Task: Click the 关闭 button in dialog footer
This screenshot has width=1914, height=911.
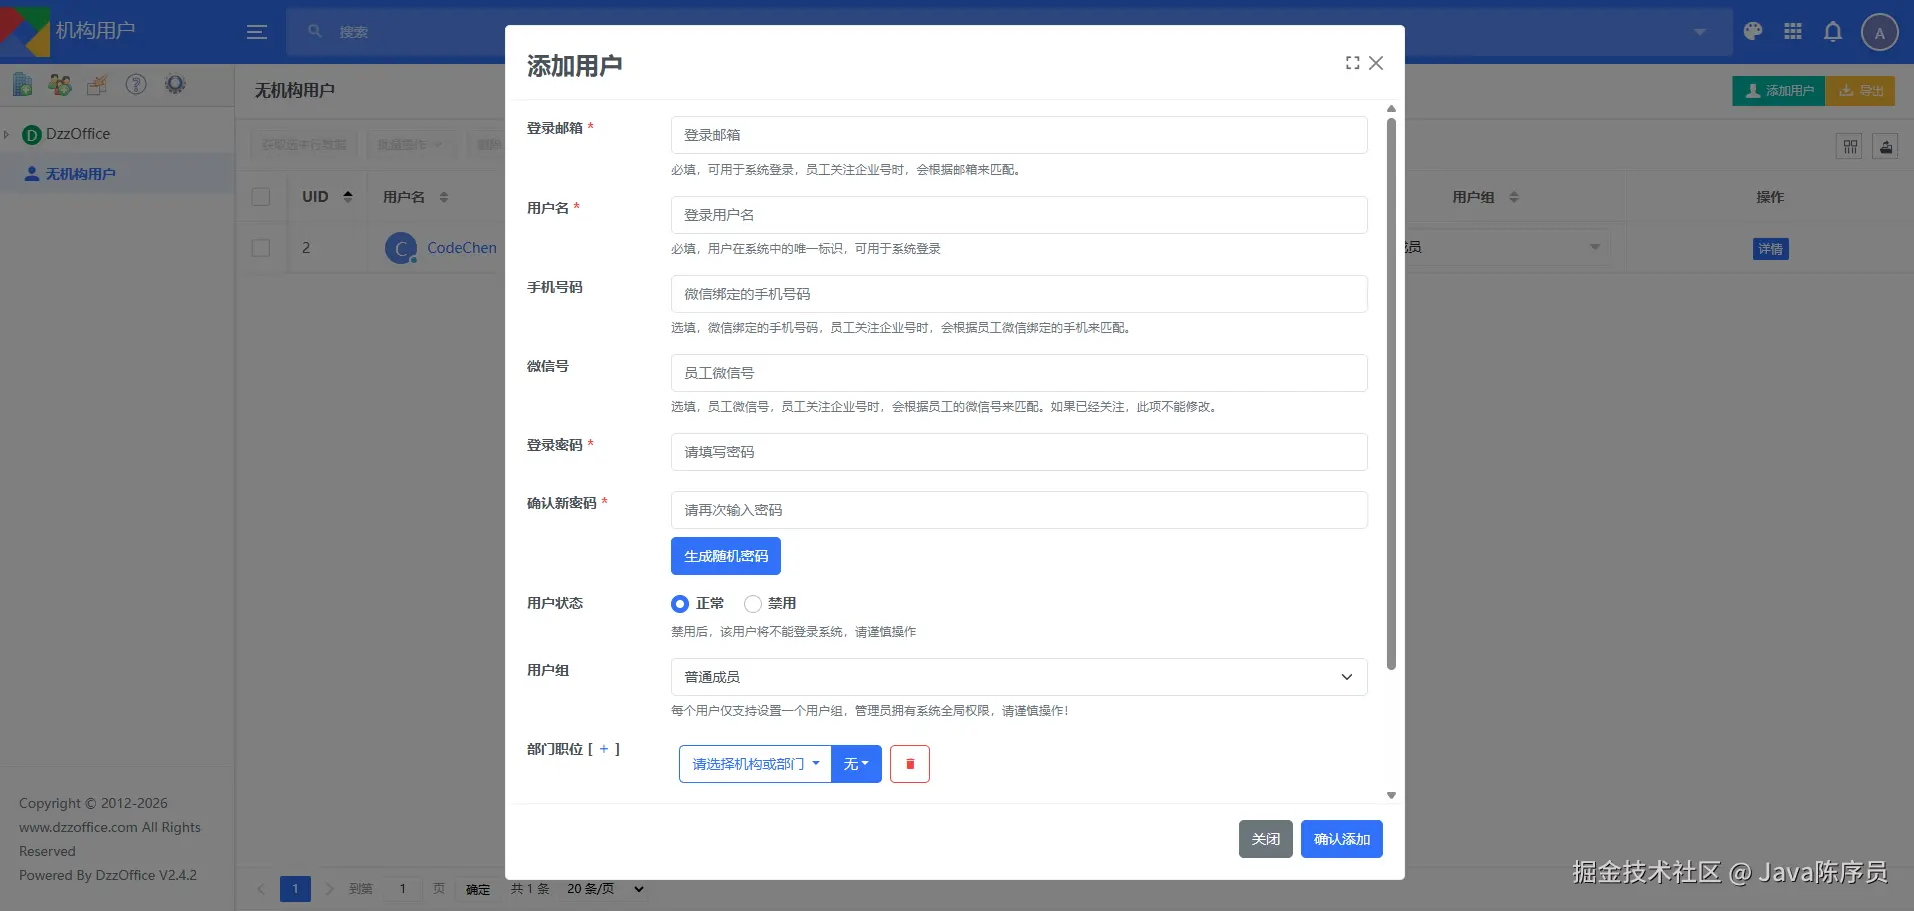Action: pos(1266,839)
